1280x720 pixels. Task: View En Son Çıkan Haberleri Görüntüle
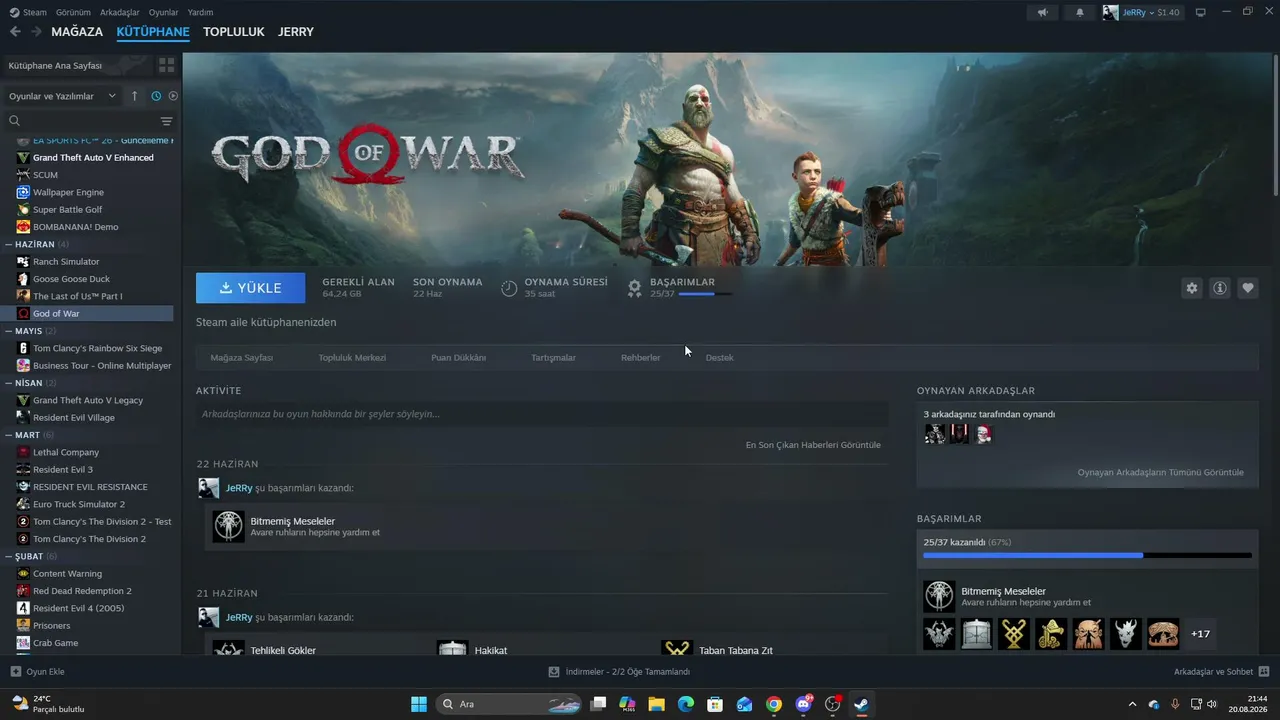tap(813, 445)
